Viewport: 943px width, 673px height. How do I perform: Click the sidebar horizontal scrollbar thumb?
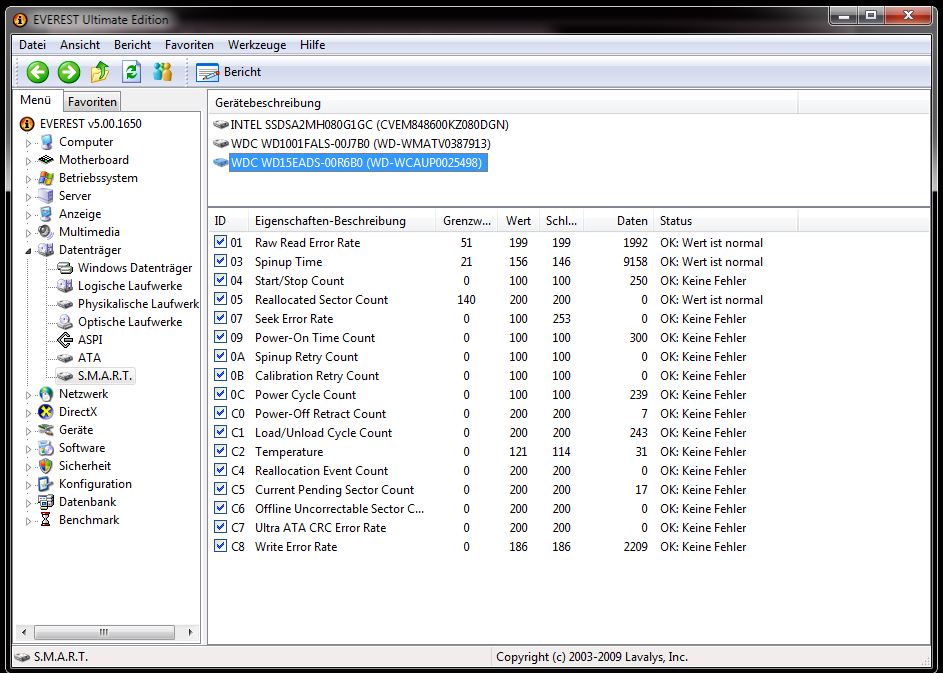tap(104, 632)
